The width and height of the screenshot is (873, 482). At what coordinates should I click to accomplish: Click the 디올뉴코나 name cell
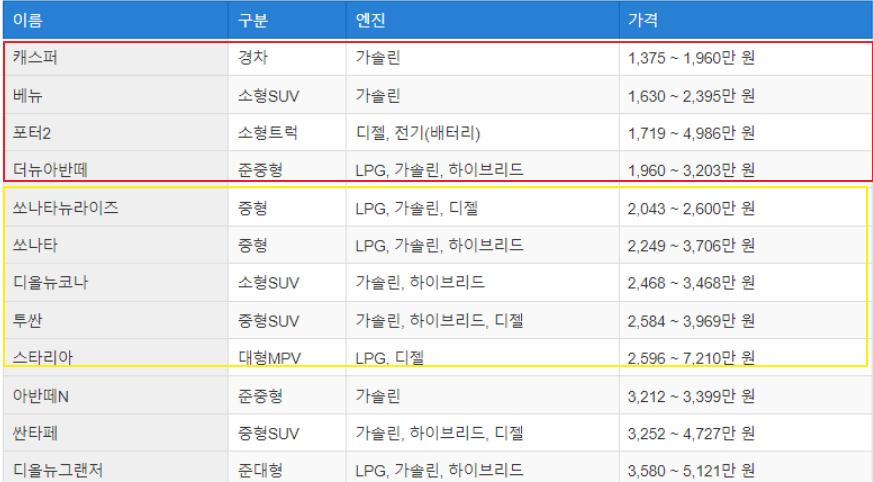116,282
